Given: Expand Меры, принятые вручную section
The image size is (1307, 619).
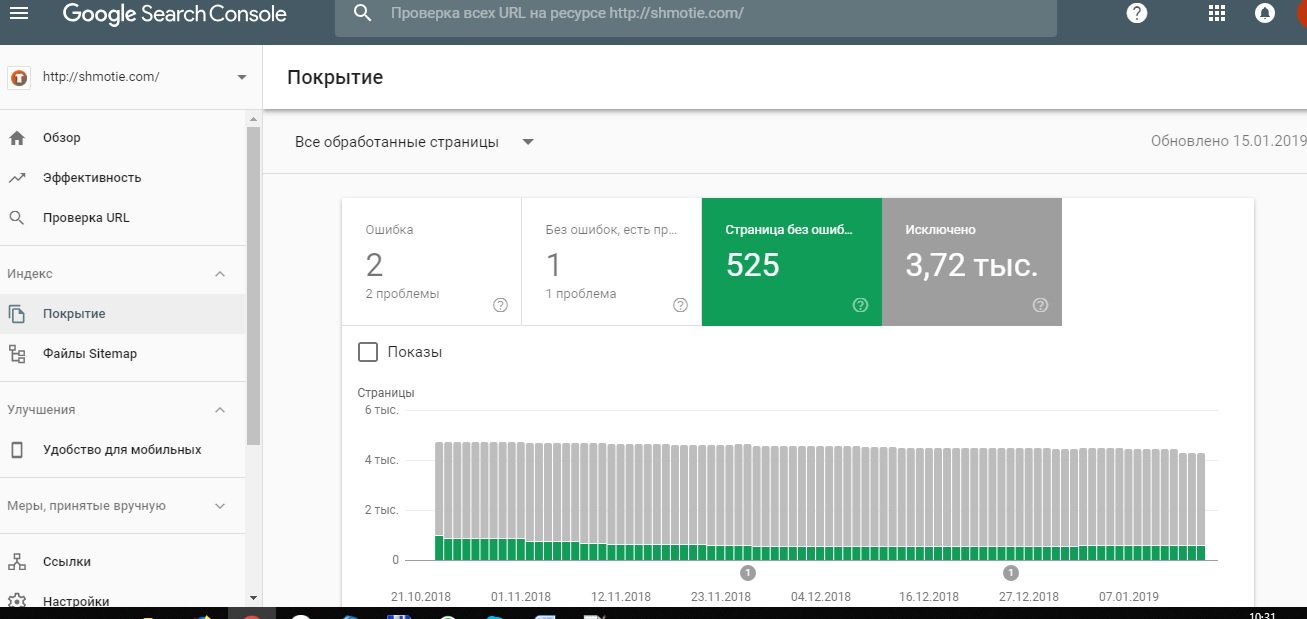Looking at the screenshot, I should (x=221, y=506).
